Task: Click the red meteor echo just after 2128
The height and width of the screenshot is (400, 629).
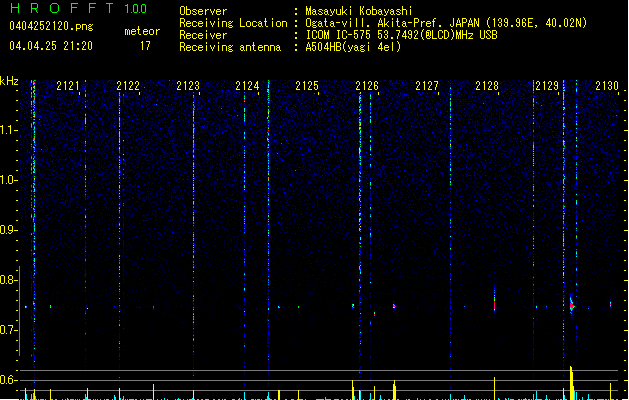Action: pos(494,303)
